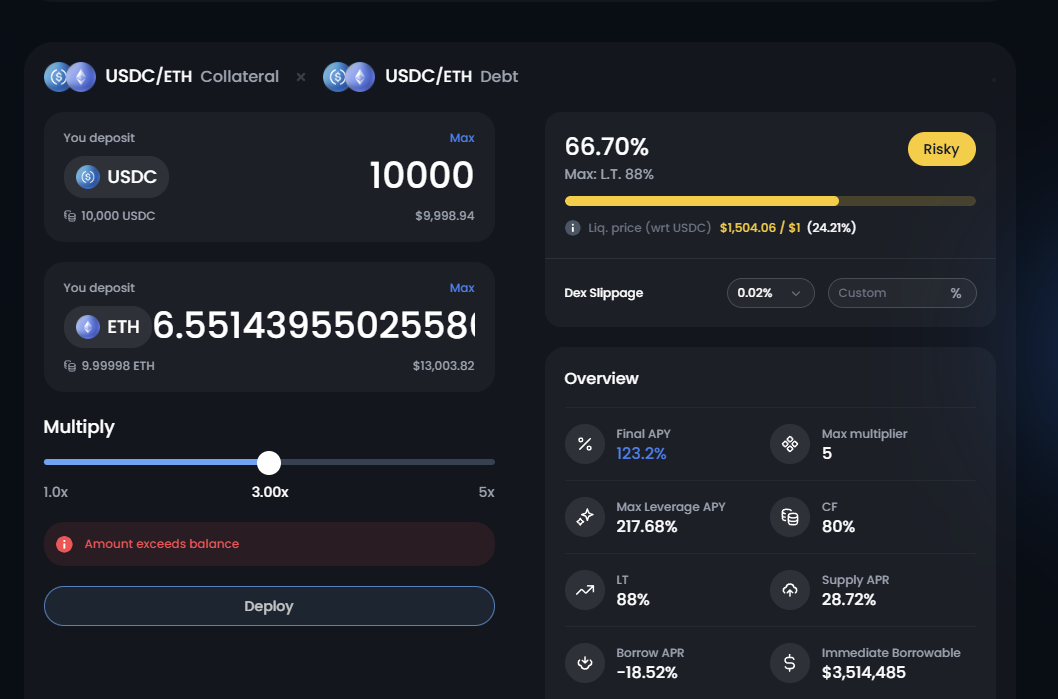The height and width of the screenshot is (699, 1058).
Task: Click the USDC/ETH Collateral token pair icon
Action: (x=70, y=77)
